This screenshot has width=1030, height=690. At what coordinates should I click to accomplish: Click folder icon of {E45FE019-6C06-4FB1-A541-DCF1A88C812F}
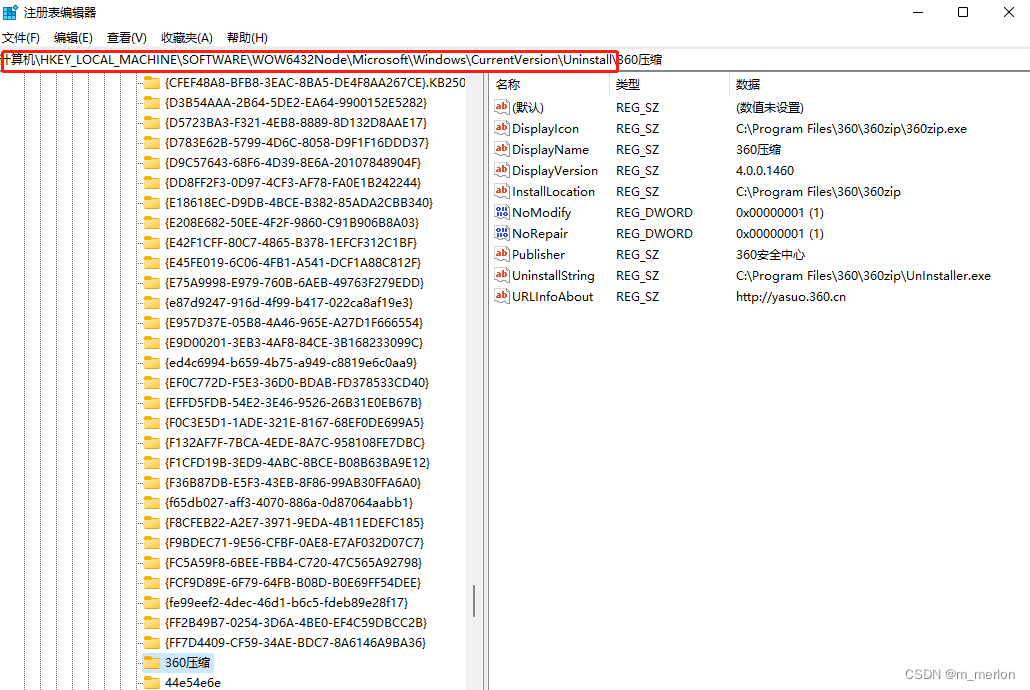click(152, 263)
